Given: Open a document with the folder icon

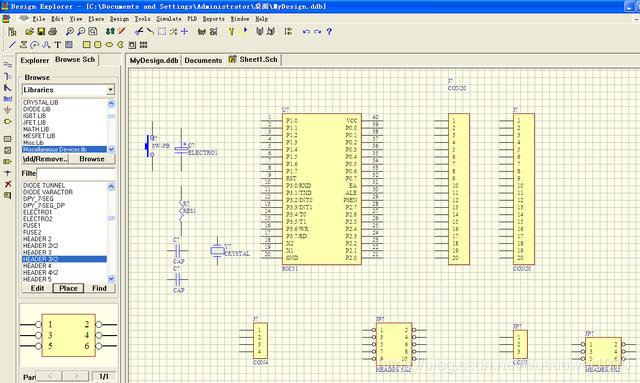Looking at the screenshot, I should pos(29,31).
